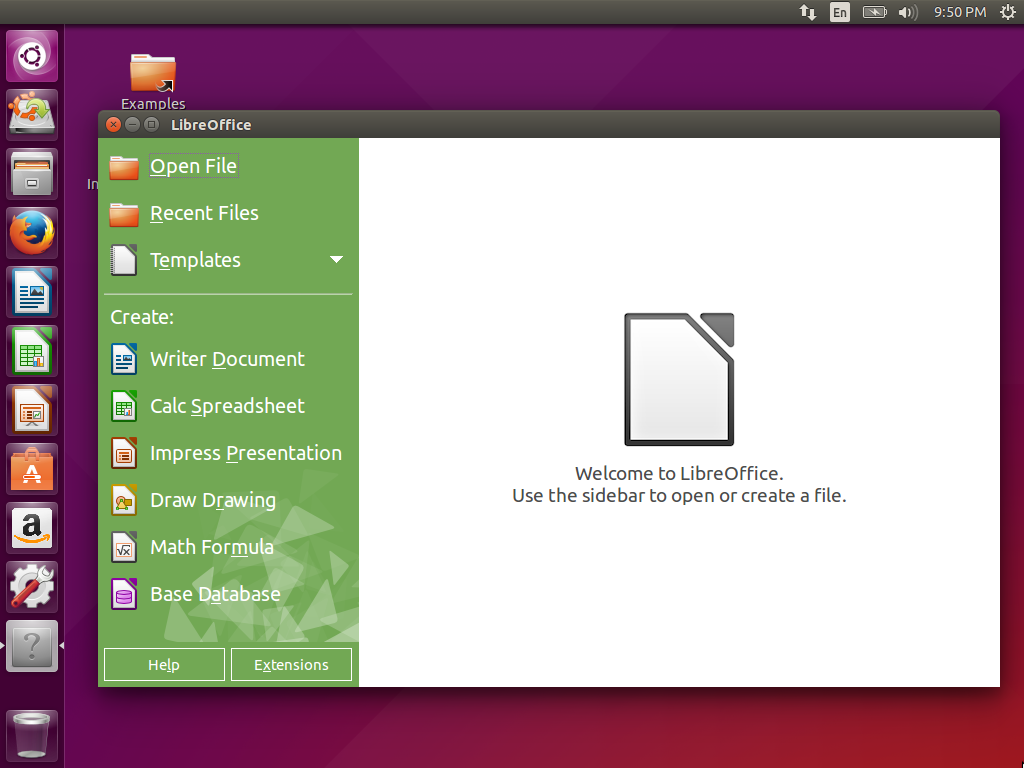The image size is (1024, 768).
Task: Launch the Ubuntu installer from the launcher
Action: 32,115
